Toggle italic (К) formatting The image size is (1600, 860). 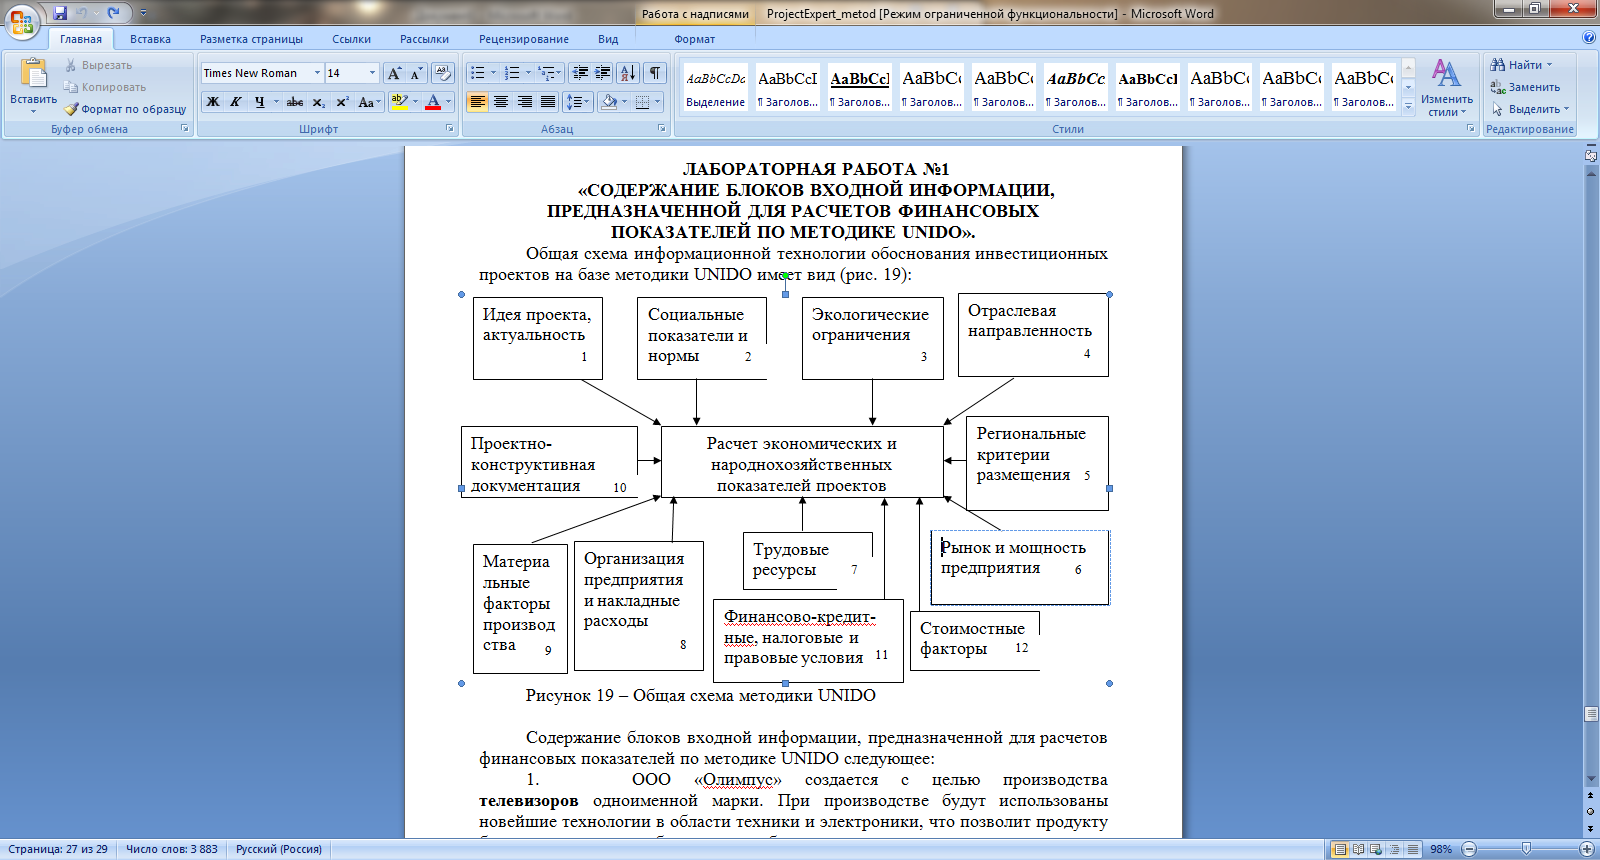point(236,102)
